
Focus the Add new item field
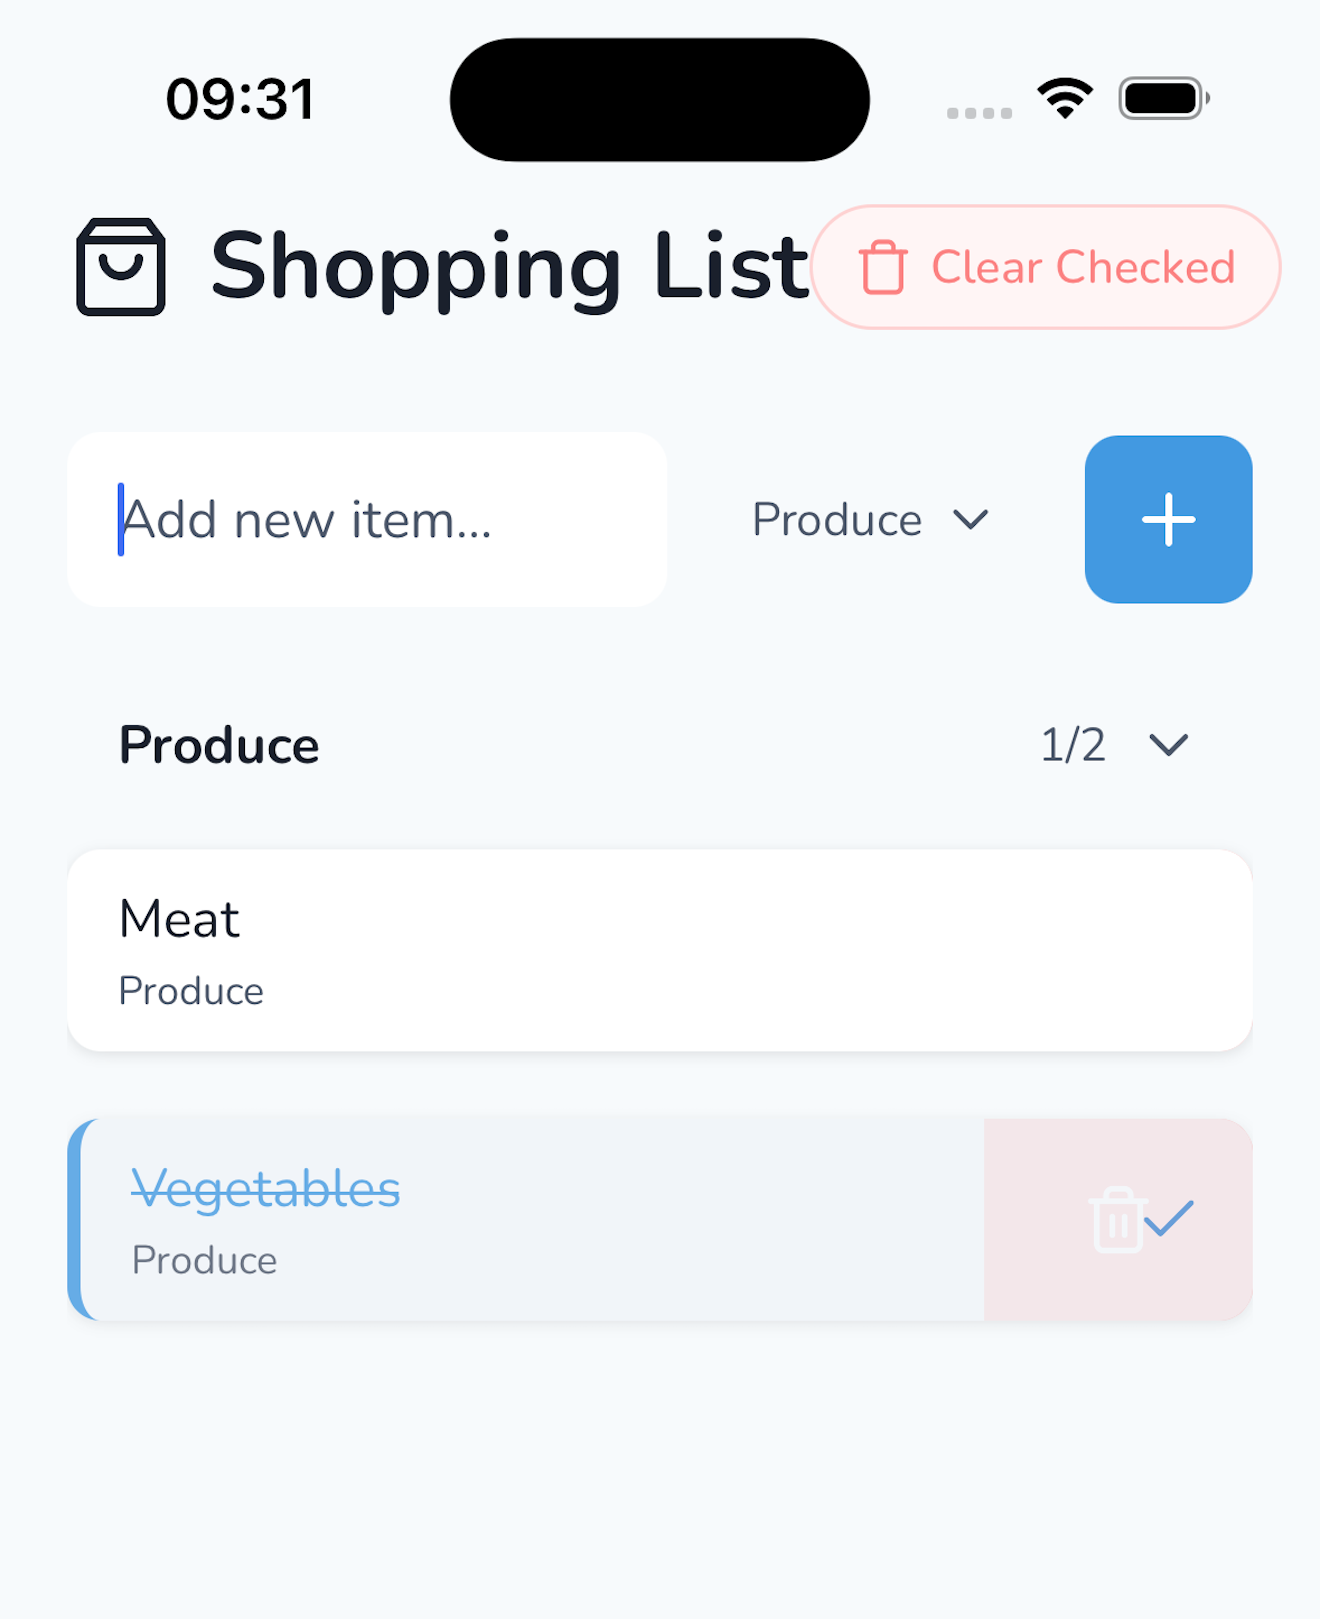pyautogui.click(x=367, y=520)
